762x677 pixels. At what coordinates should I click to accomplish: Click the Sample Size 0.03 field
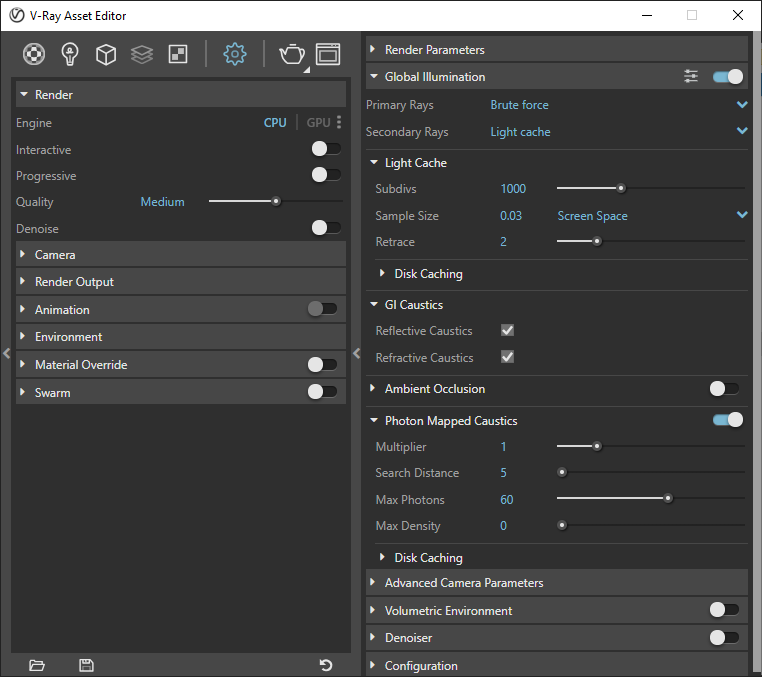(511, 215)
